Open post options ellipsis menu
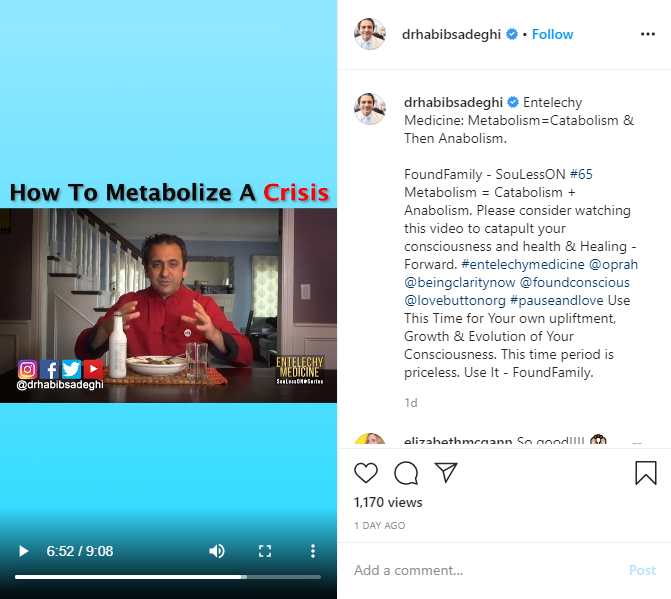671x599 pixels. coord(648,34)
